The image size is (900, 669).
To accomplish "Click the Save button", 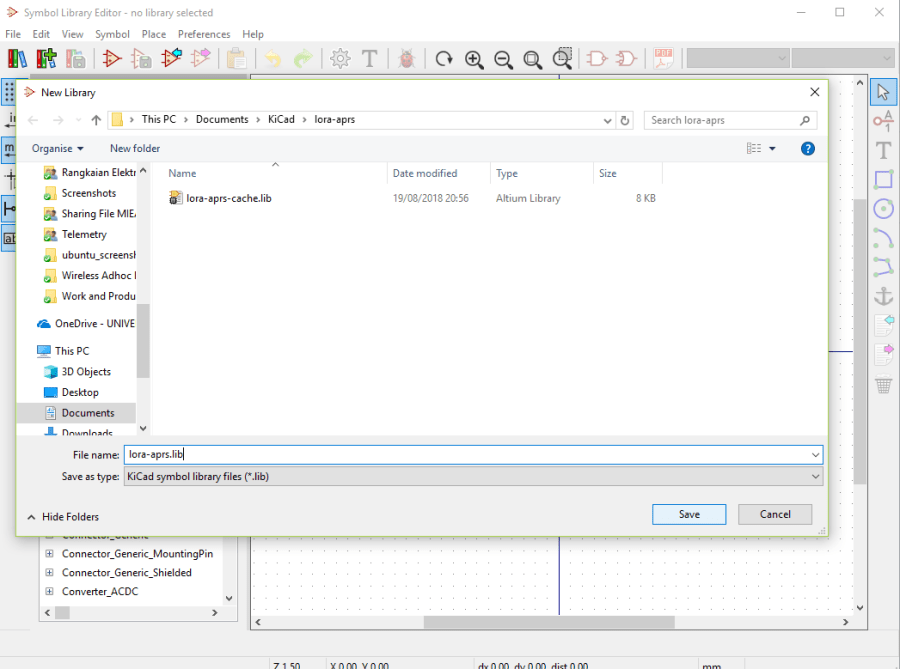I will [689, 514].
